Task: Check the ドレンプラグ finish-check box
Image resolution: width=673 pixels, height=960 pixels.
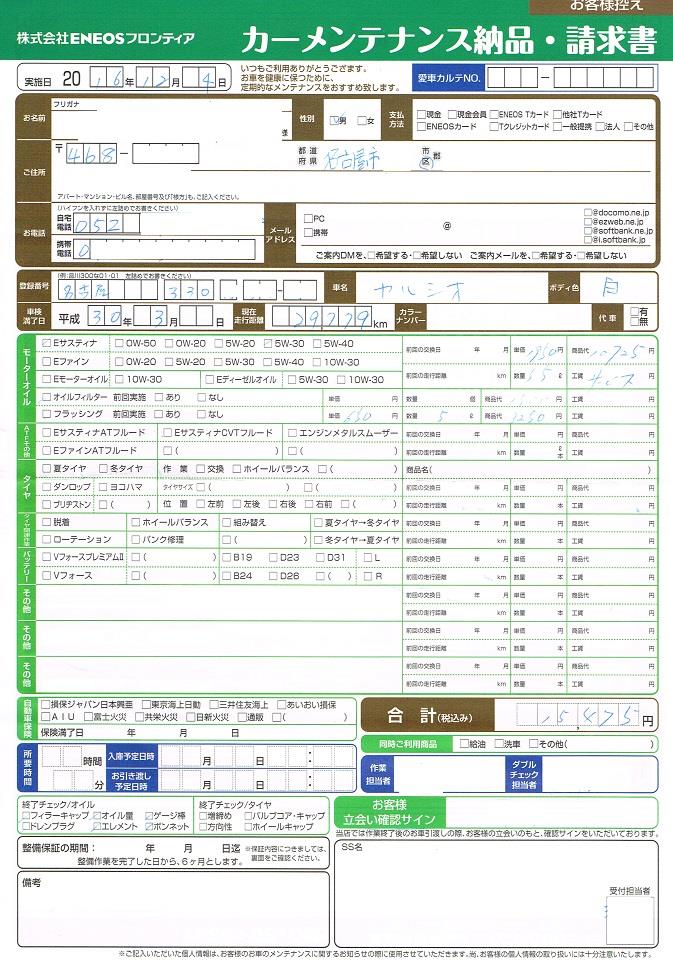Action: (26, 826)
